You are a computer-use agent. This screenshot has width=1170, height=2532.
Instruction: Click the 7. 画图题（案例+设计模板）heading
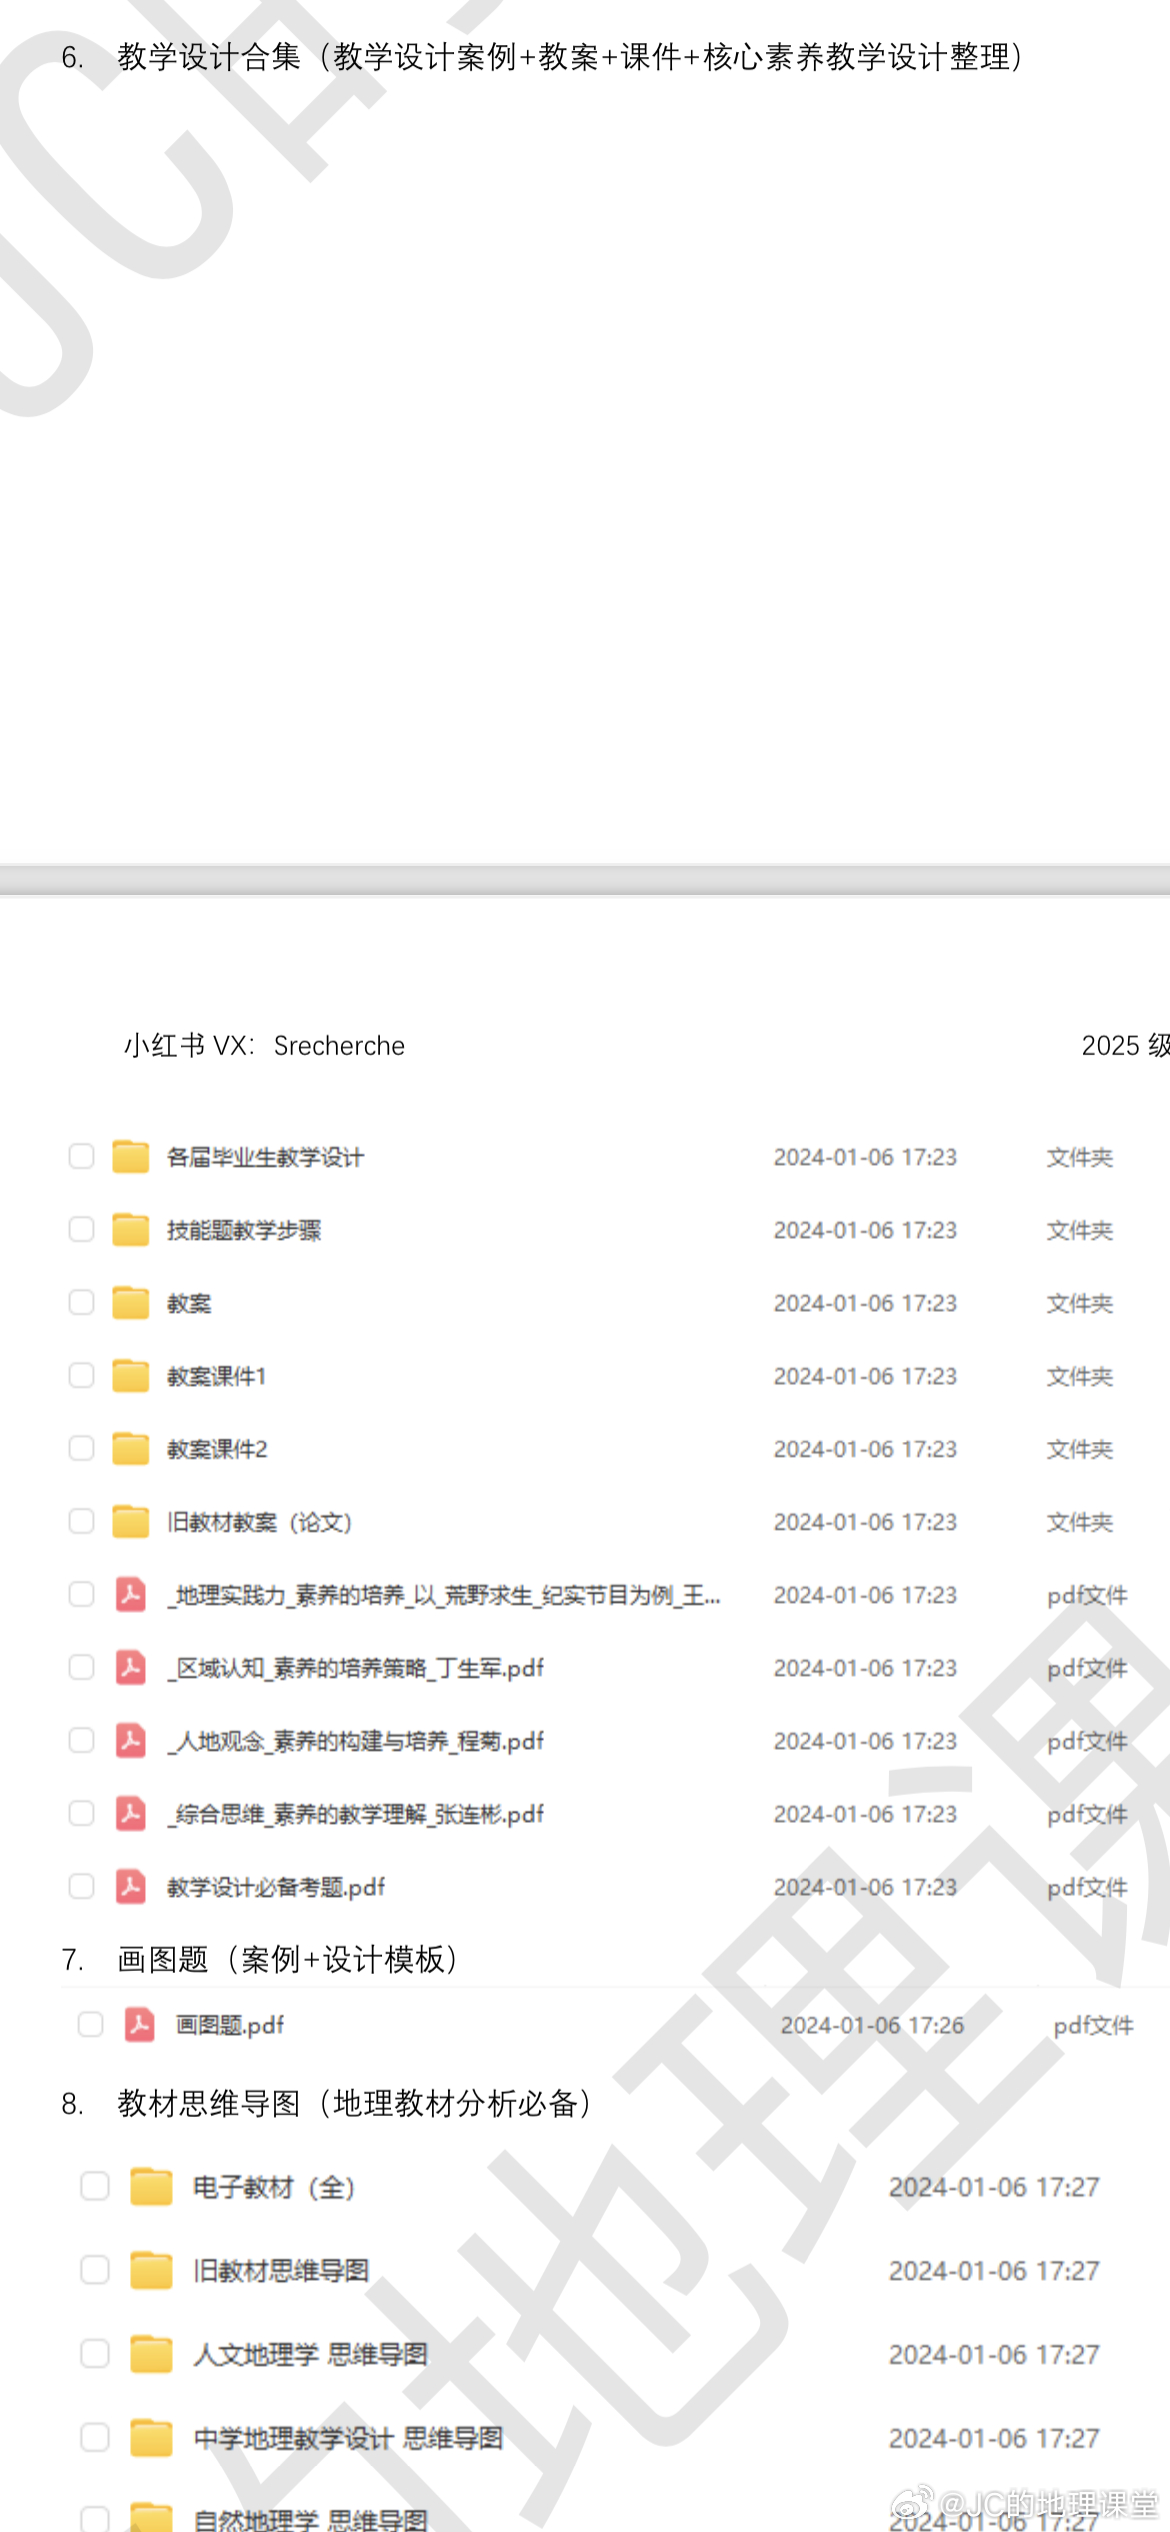(x=287, y=1959)
